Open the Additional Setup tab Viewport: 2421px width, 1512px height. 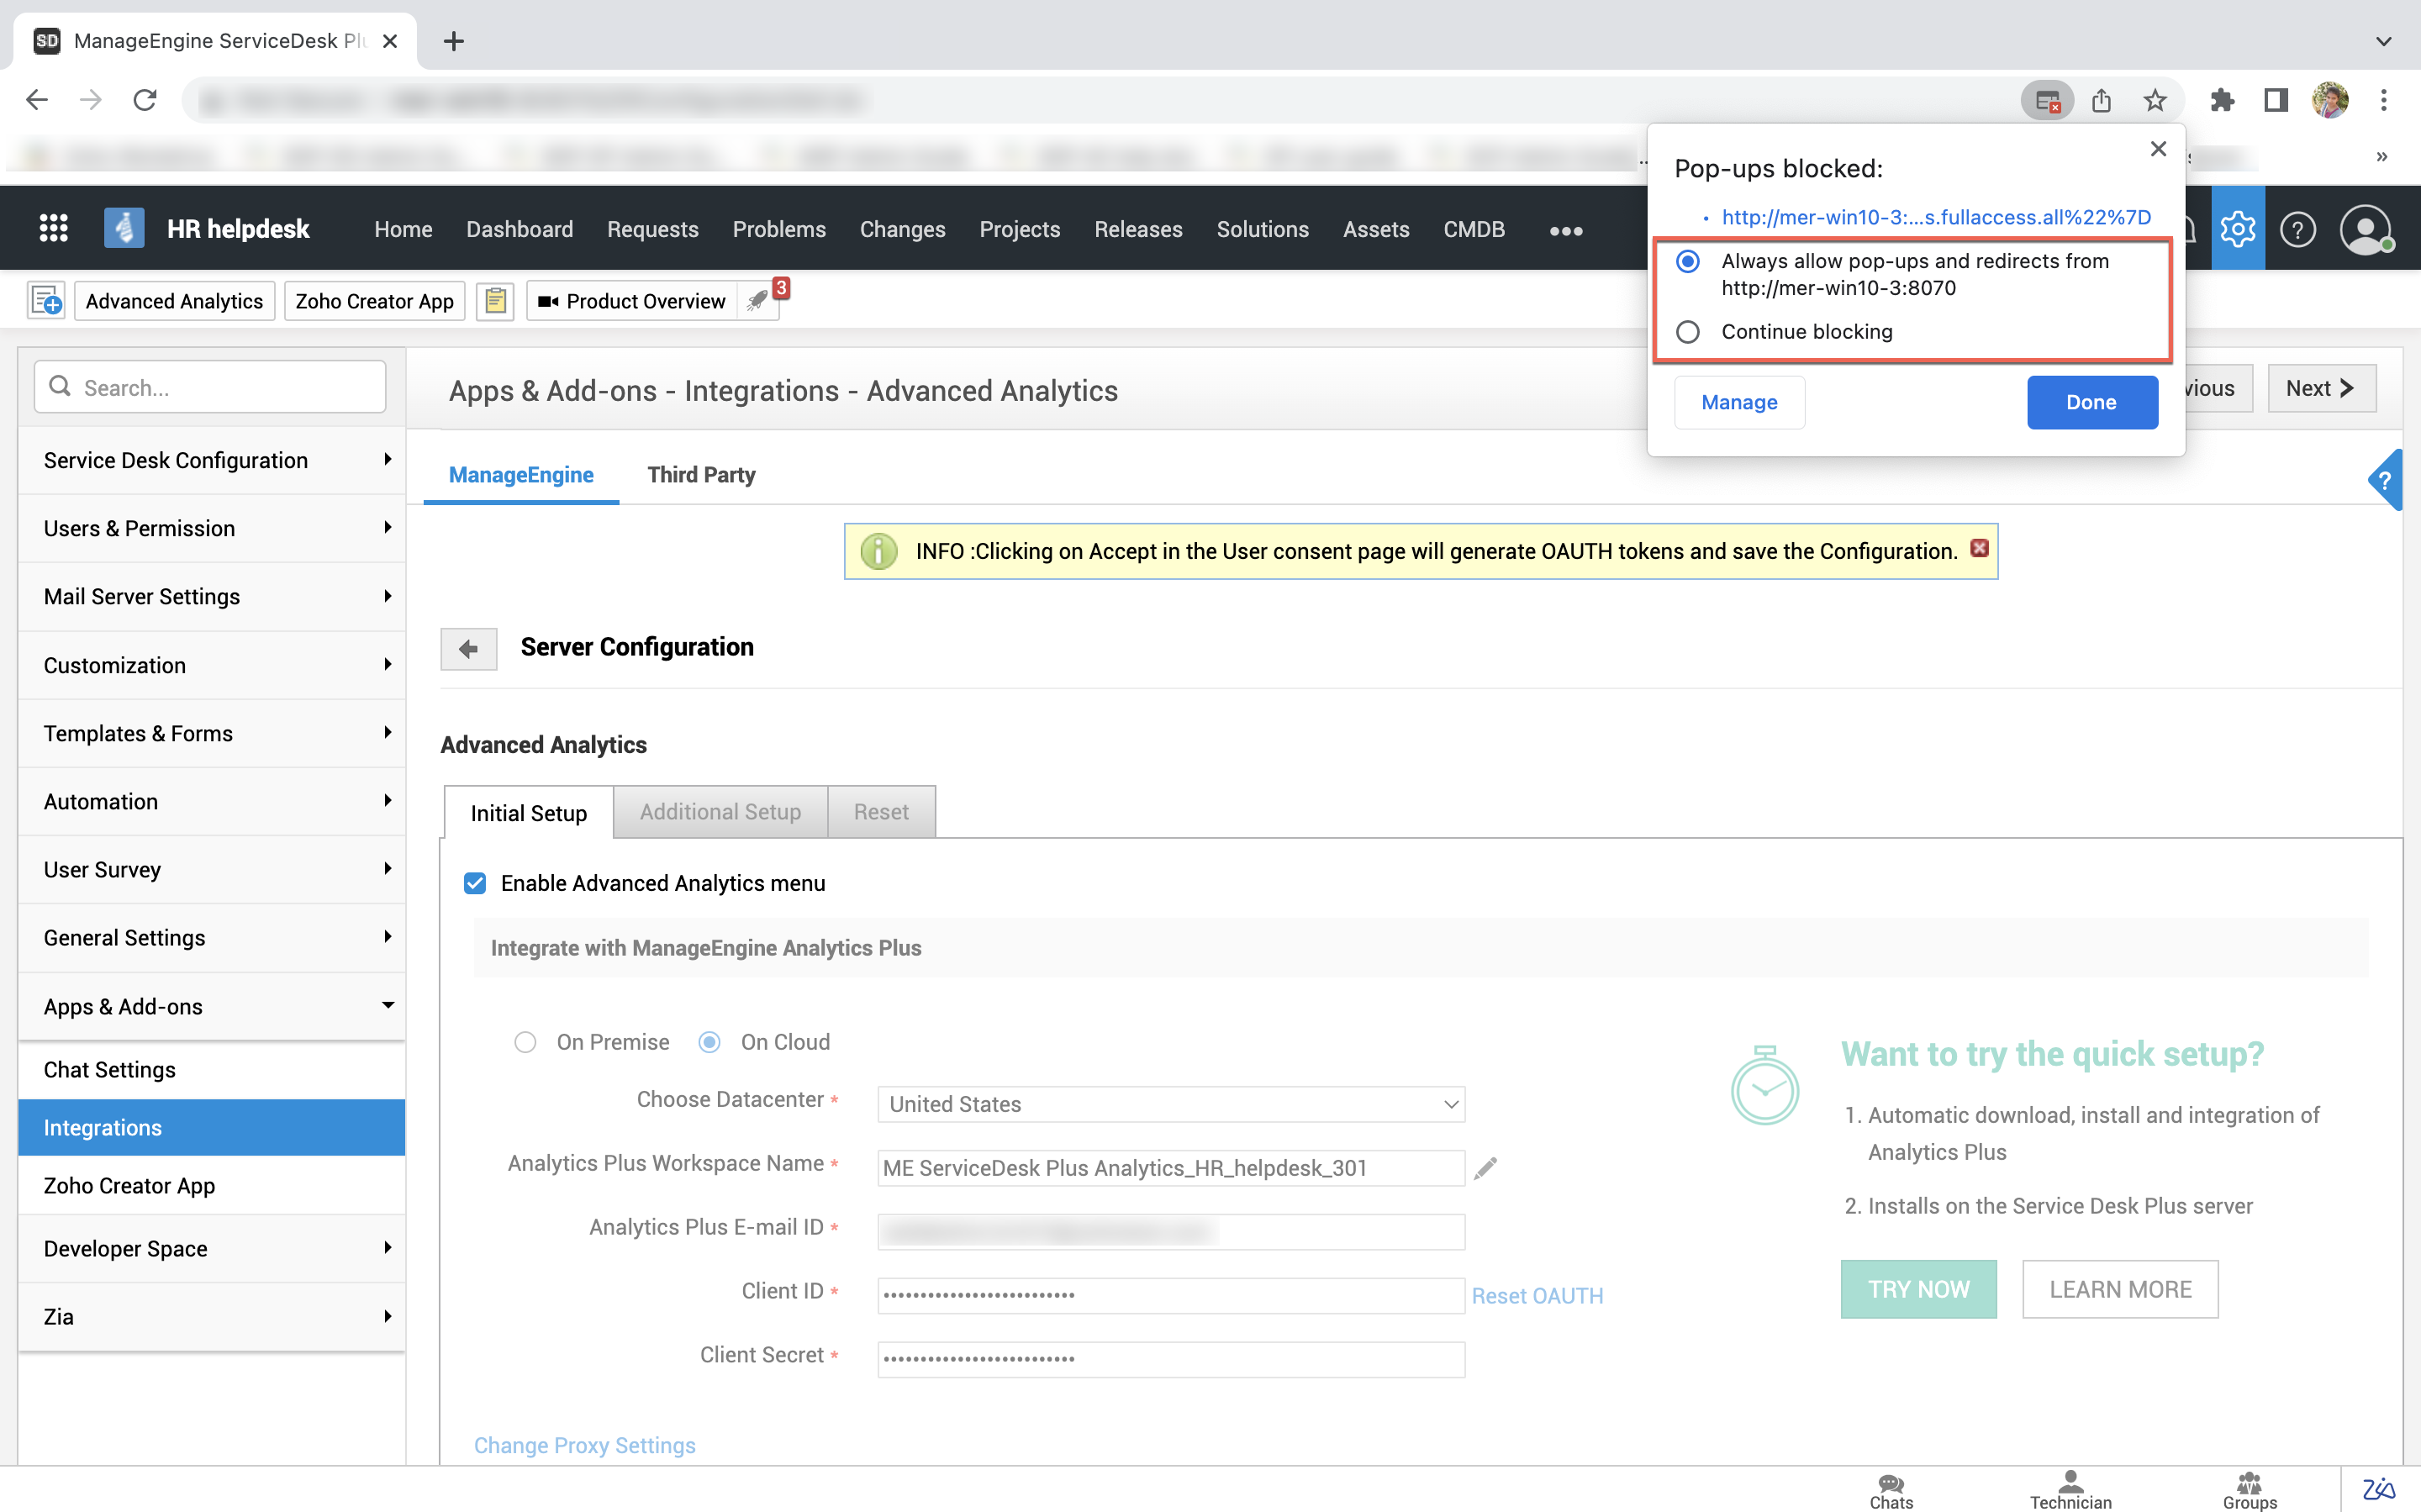point(720,812)
